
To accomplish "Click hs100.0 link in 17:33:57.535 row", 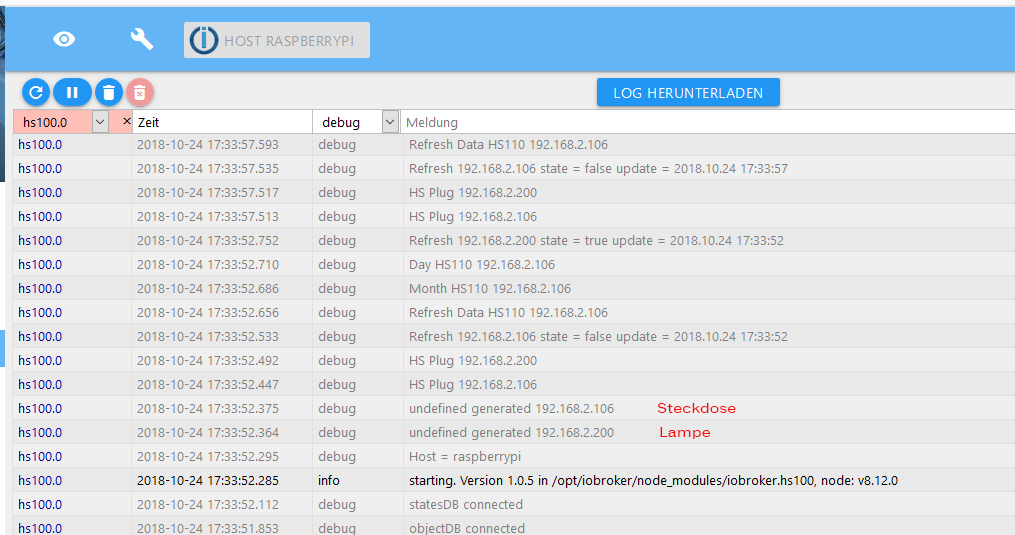I will coord(40,168).
